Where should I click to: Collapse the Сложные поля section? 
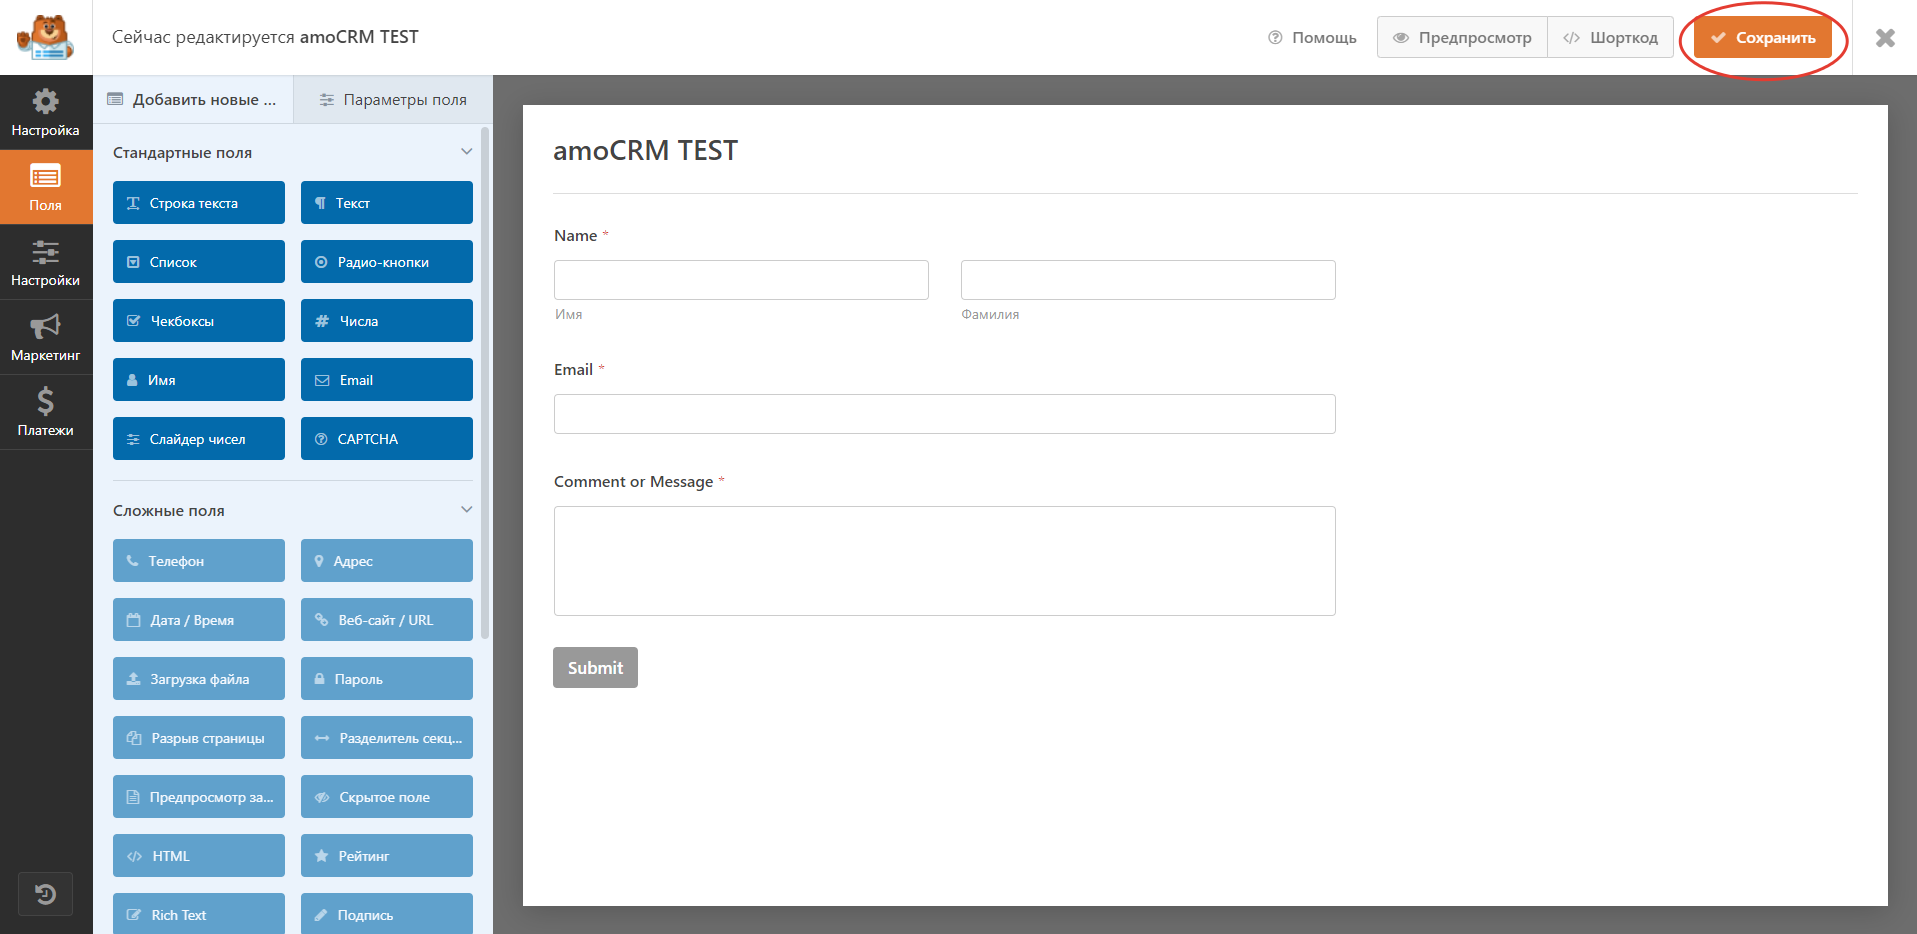click(x=466, y=509)
